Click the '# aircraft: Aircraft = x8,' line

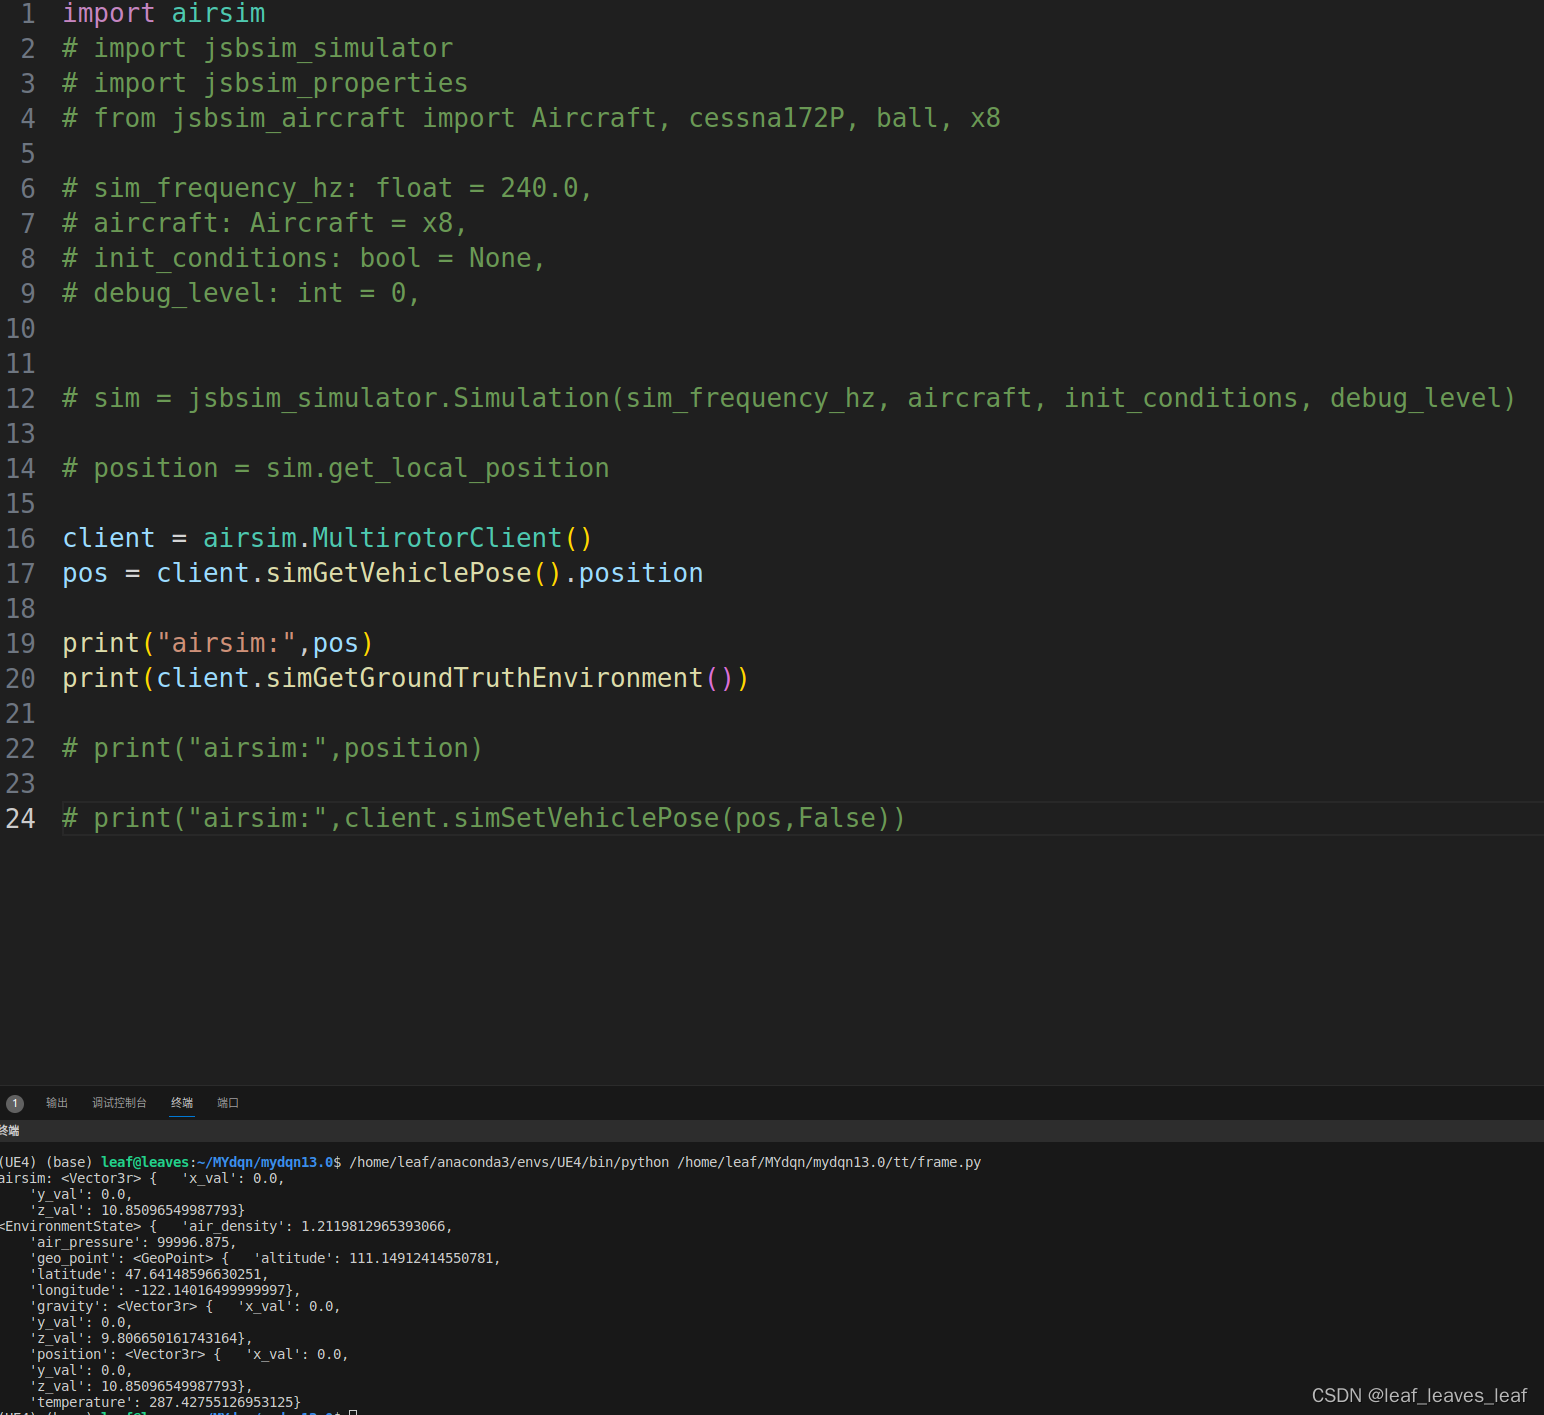coord(265,223)
